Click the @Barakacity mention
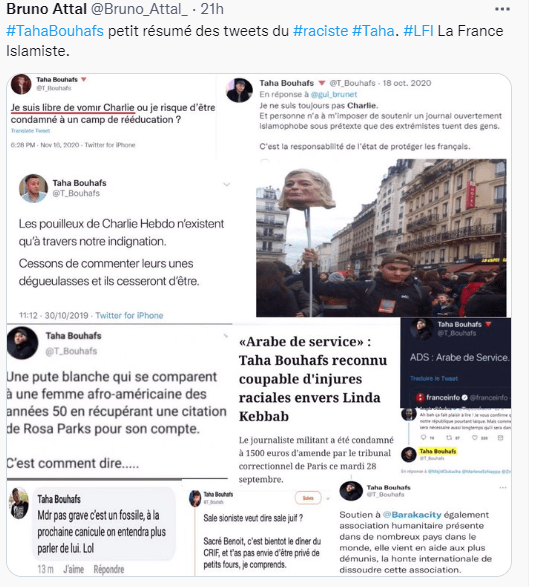This screenshot has width=535, height=587. (x=411, y=515)
